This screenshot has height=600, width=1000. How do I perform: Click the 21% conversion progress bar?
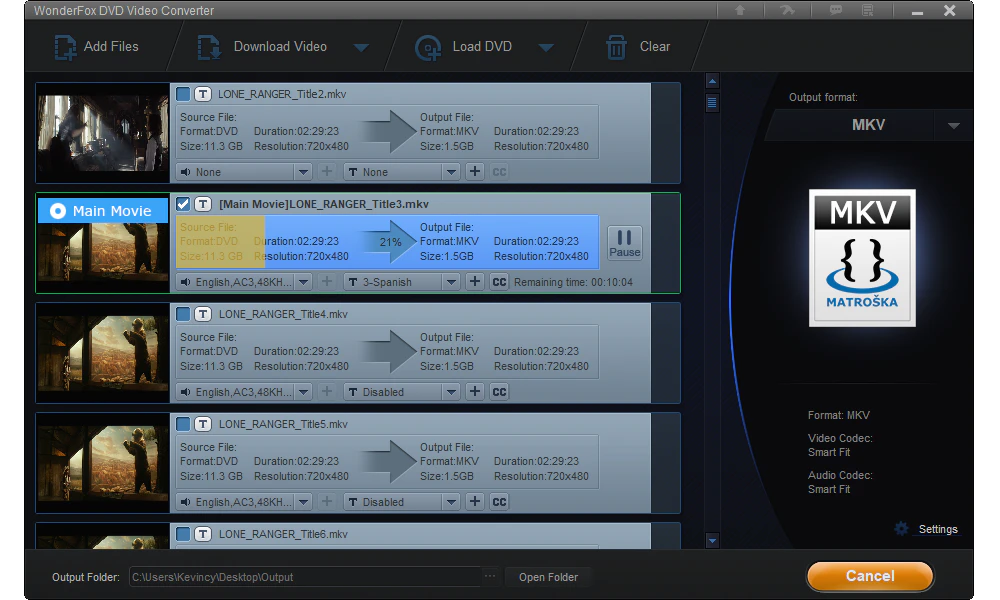[387, 242]
